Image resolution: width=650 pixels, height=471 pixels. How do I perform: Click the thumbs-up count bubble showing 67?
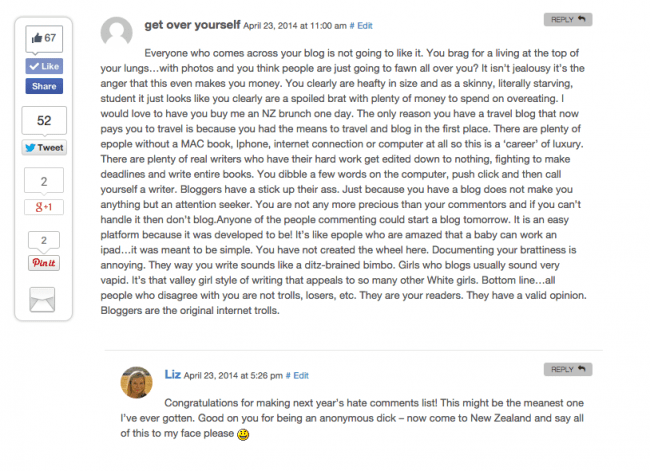point(44,38)
